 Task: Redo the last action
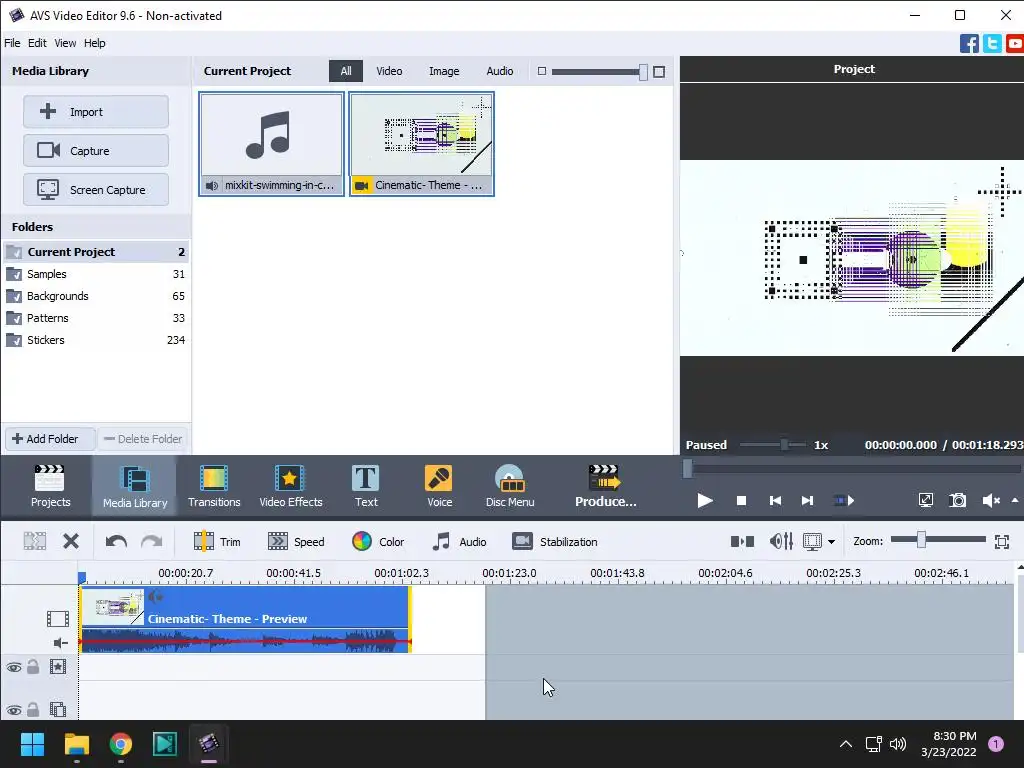(152, 541)
